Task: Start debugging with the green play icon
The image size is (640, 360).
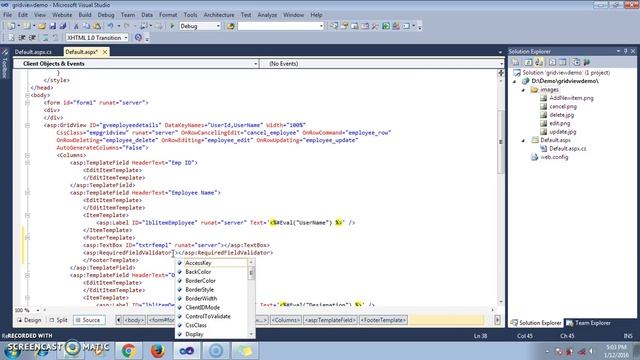Action: (172, 26)
